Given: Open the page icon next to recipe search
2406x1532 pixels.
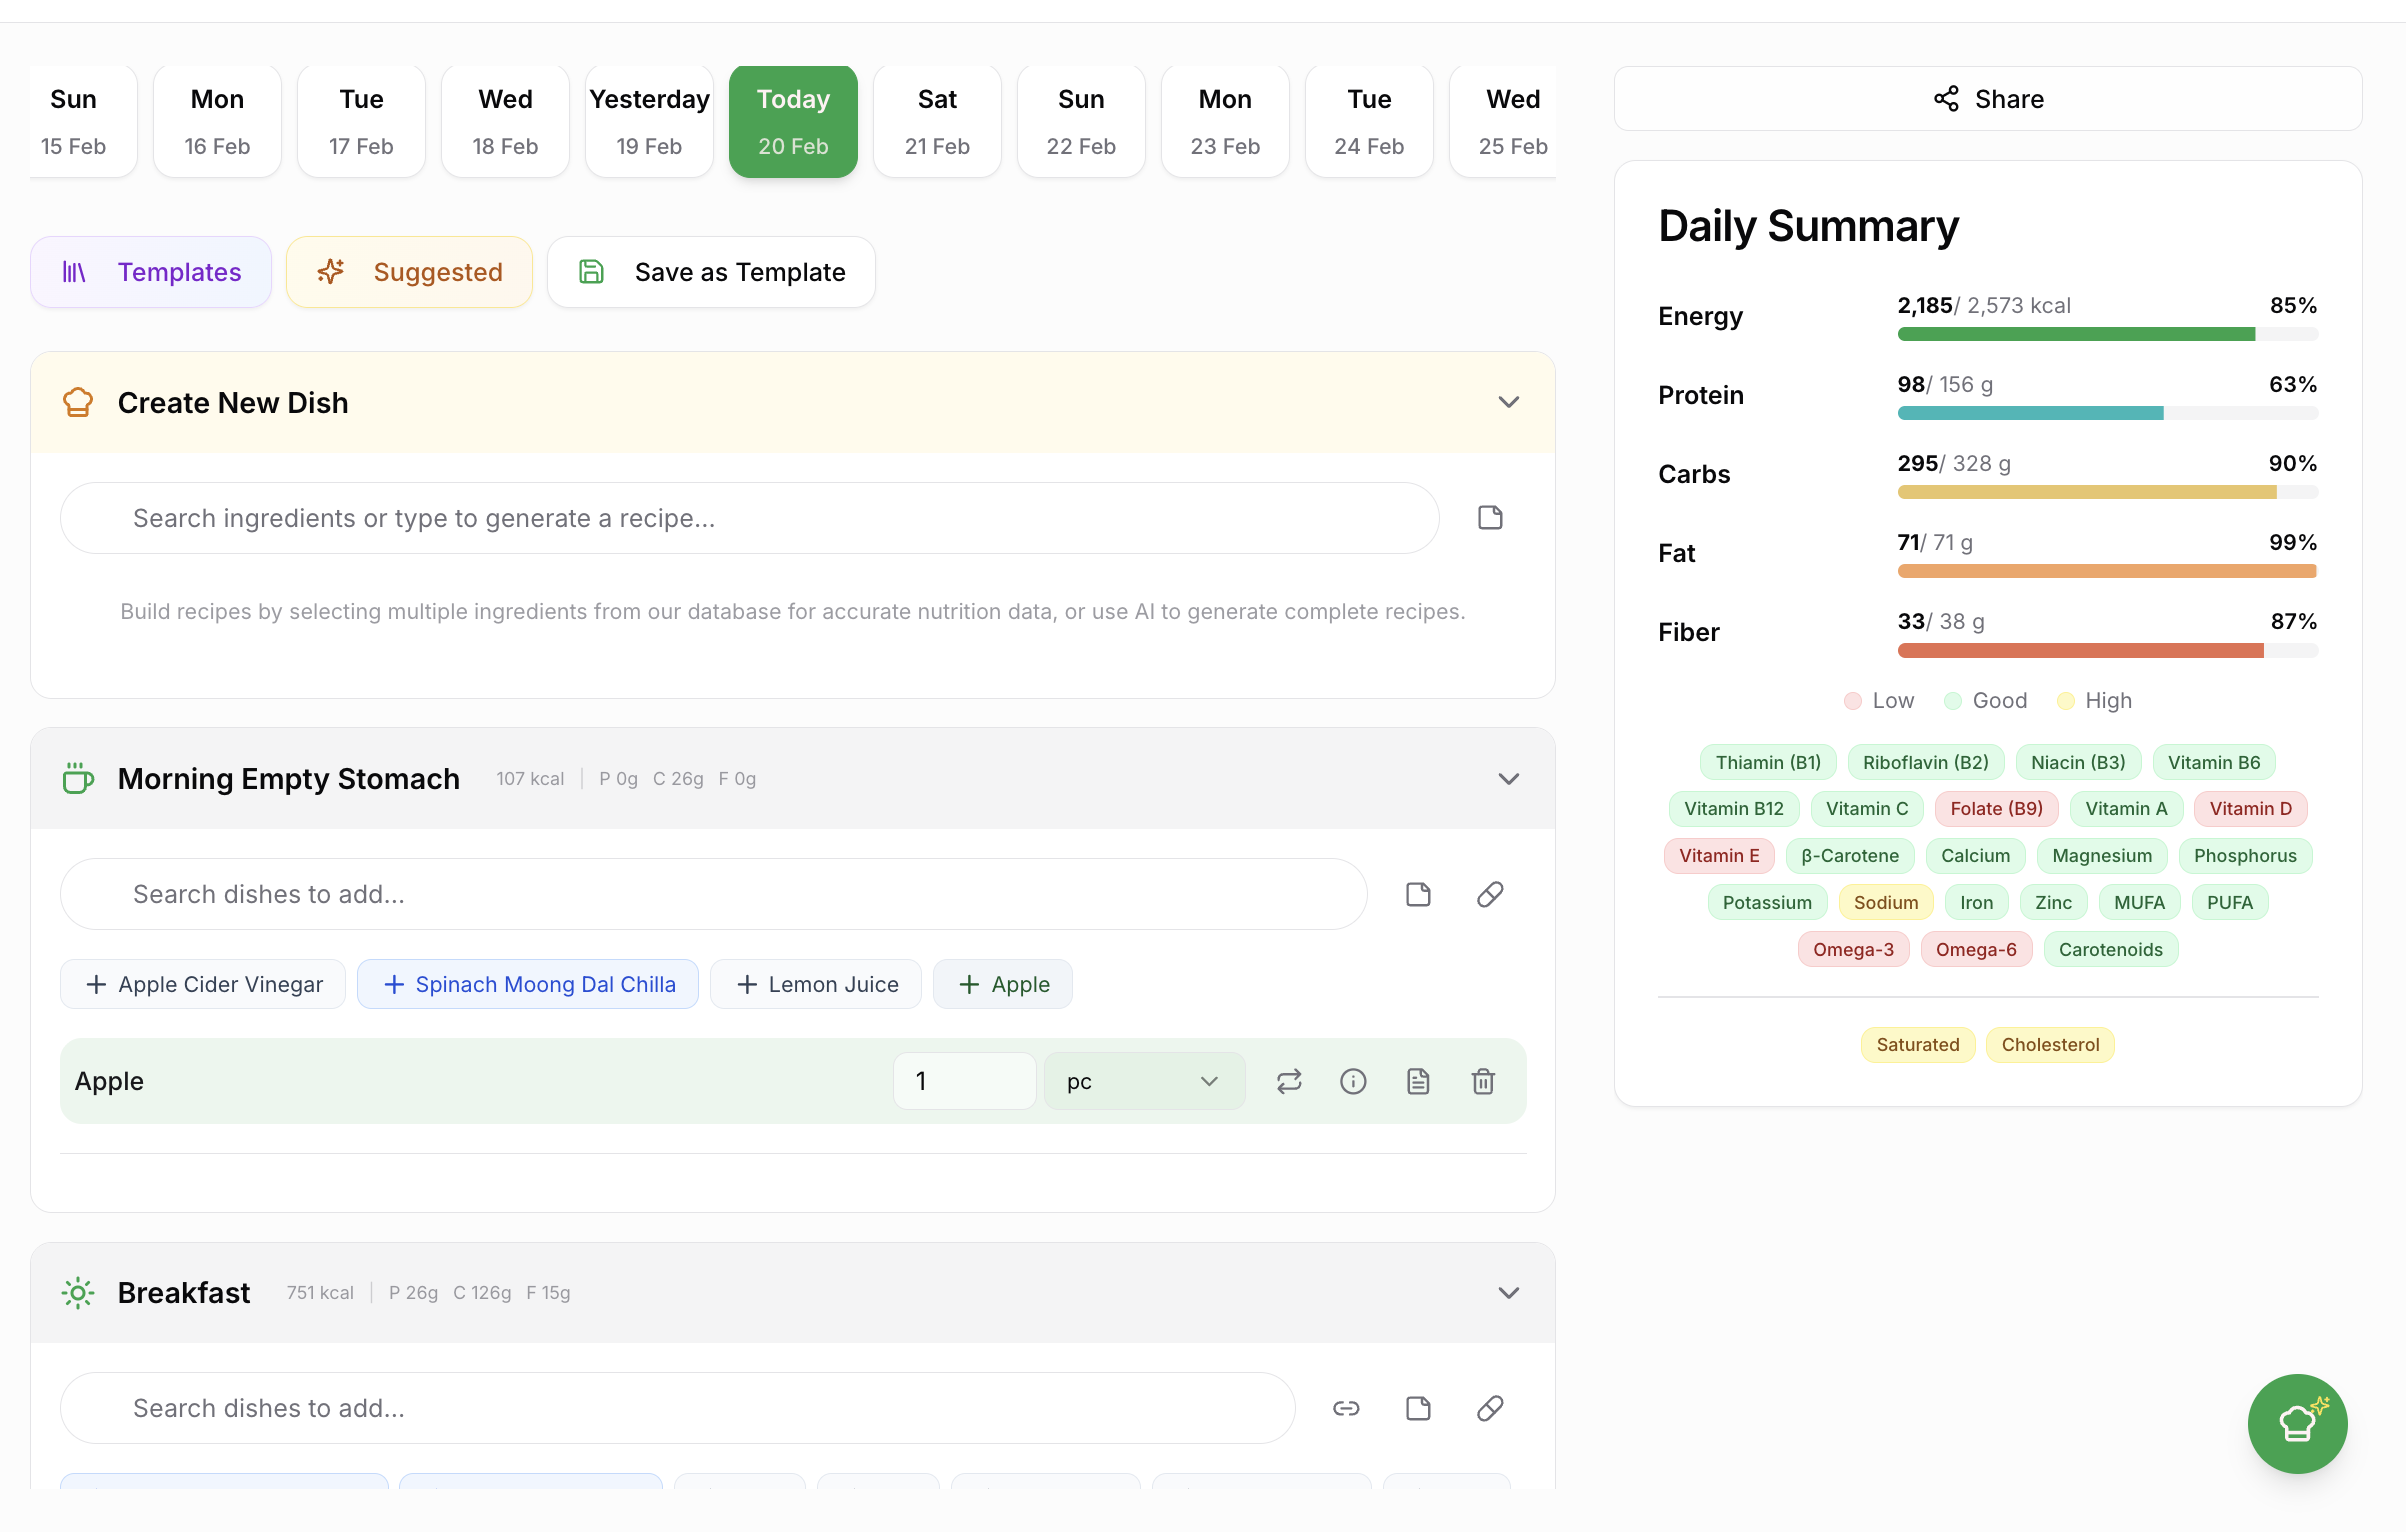Looking at the screenshot, I should [x=1489, y=517].
